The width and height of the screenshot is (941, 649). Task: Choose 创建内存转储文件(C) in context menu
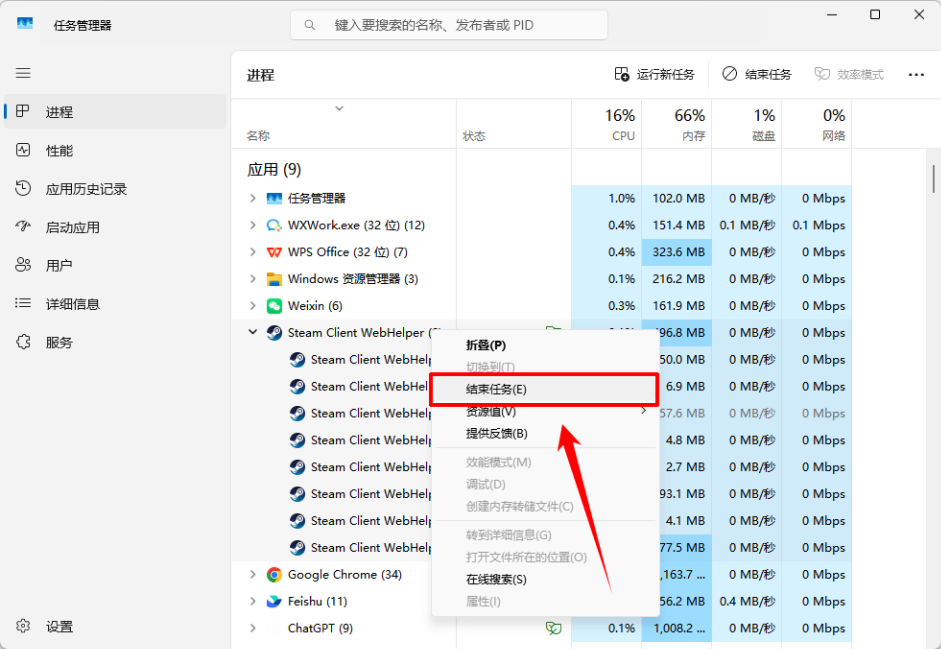(545, 506)
